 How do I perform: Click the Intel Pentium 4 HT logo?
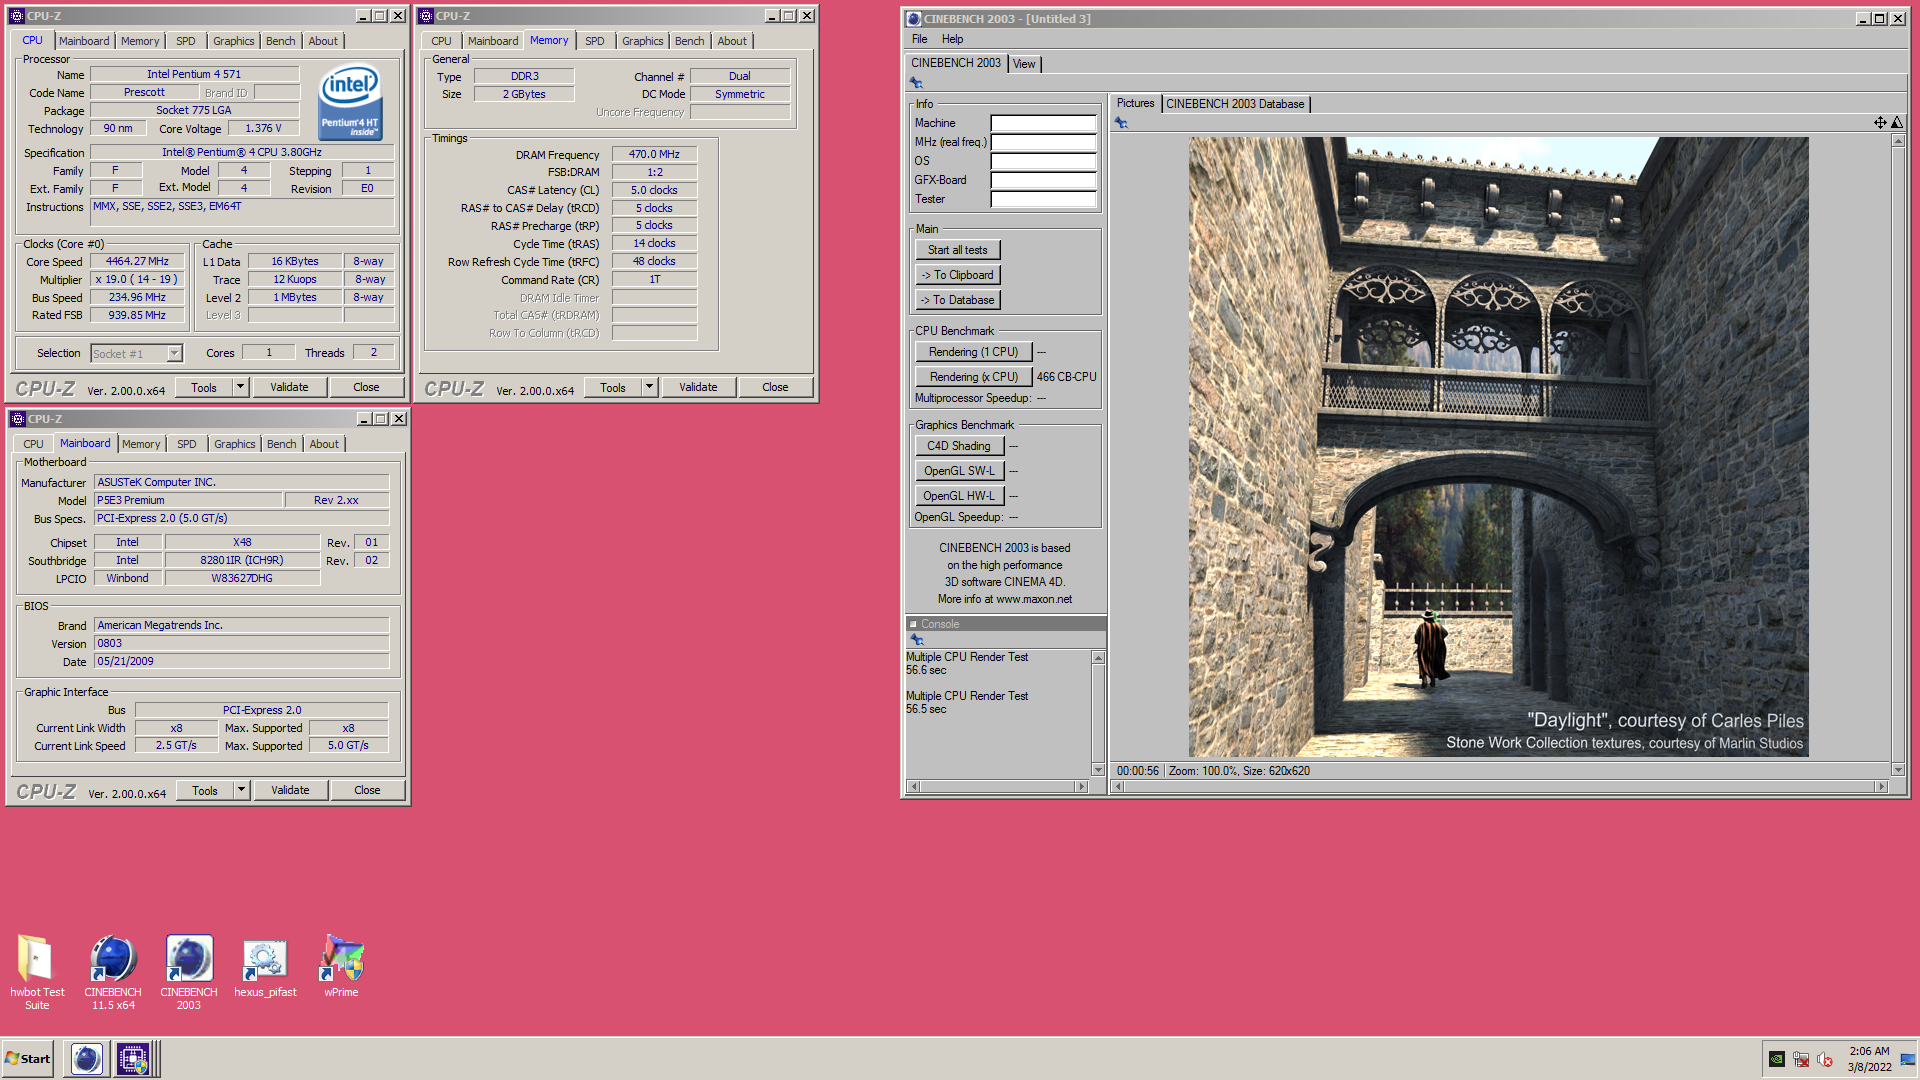point(350,101)
